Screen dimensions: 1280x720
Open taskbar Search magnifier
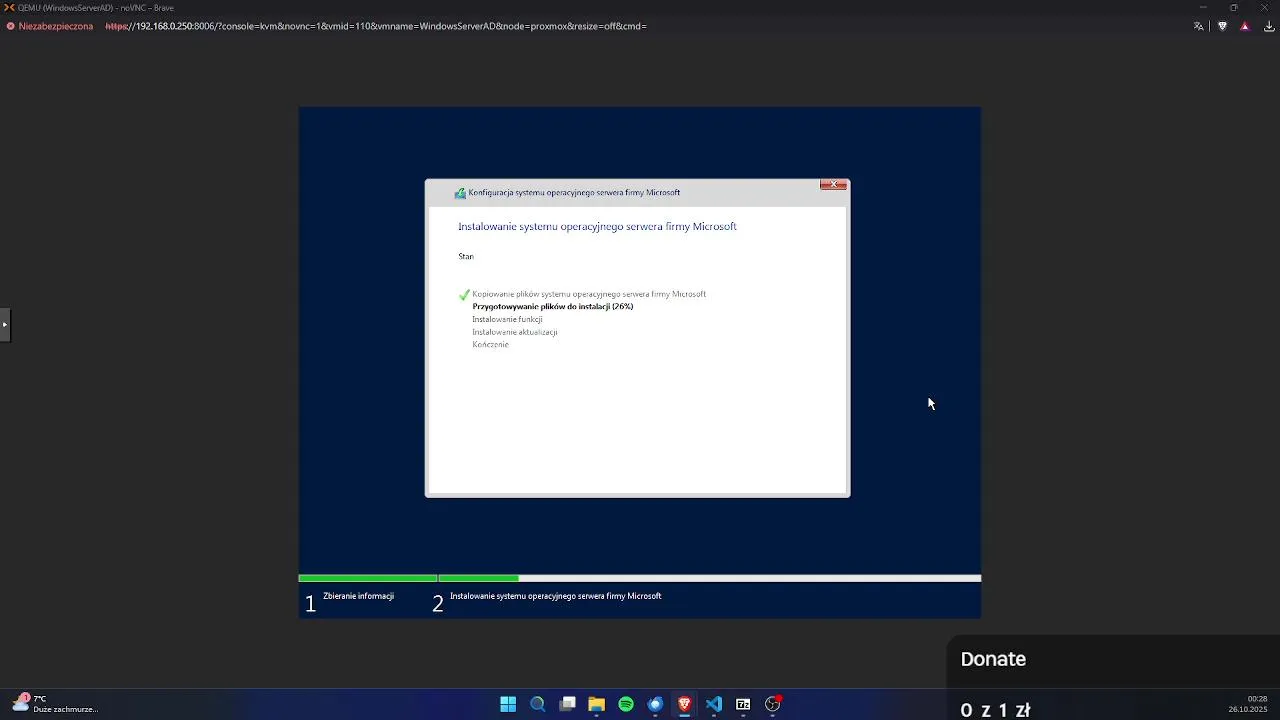(x=537, y=704)
